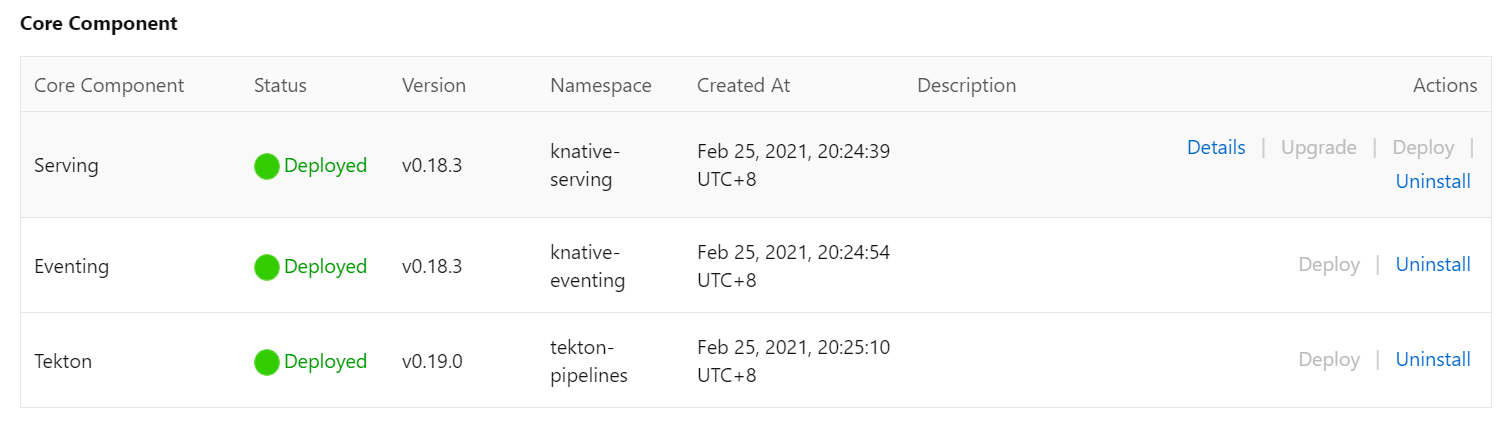Click Deploy in the Tekton row
1500x423 pixels.
click(x=1329, y=360)
